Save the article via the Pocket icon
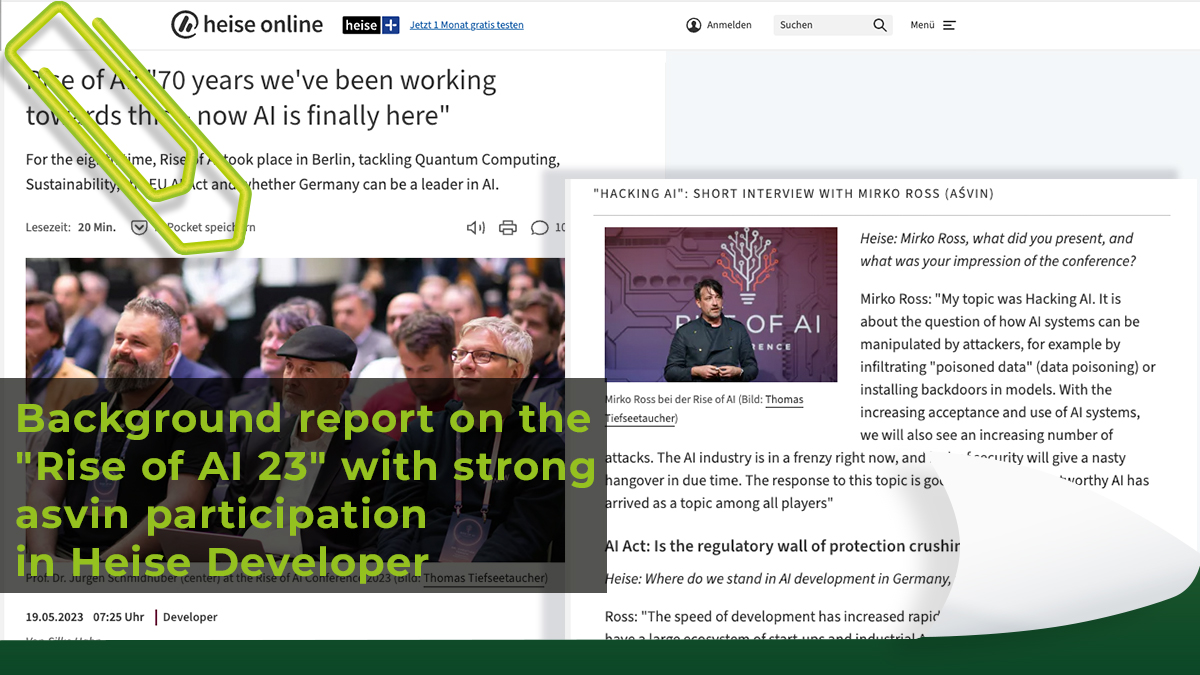Screen dimensions: 1200x675 tap(140, 228)
